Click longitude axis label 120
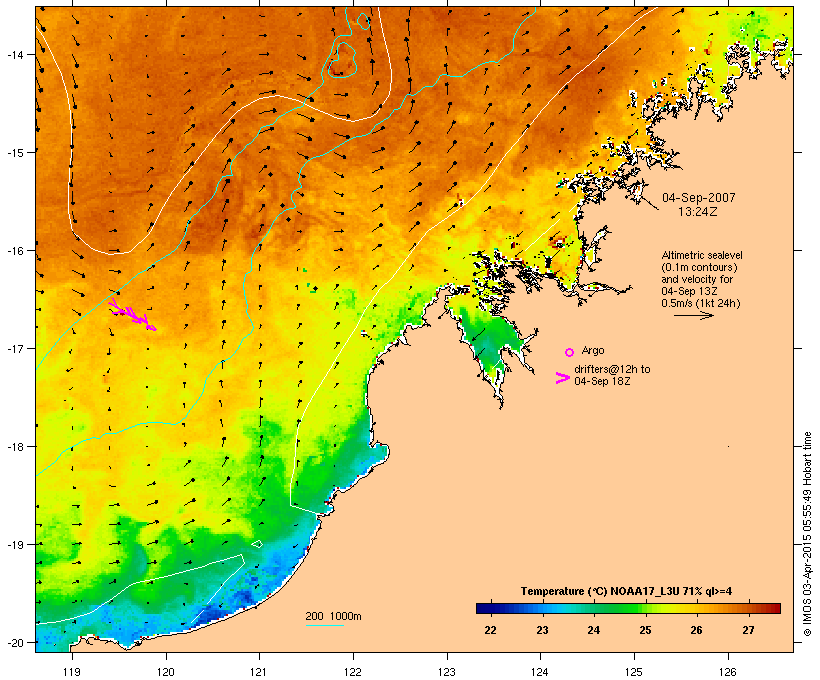 pos(166,672)
